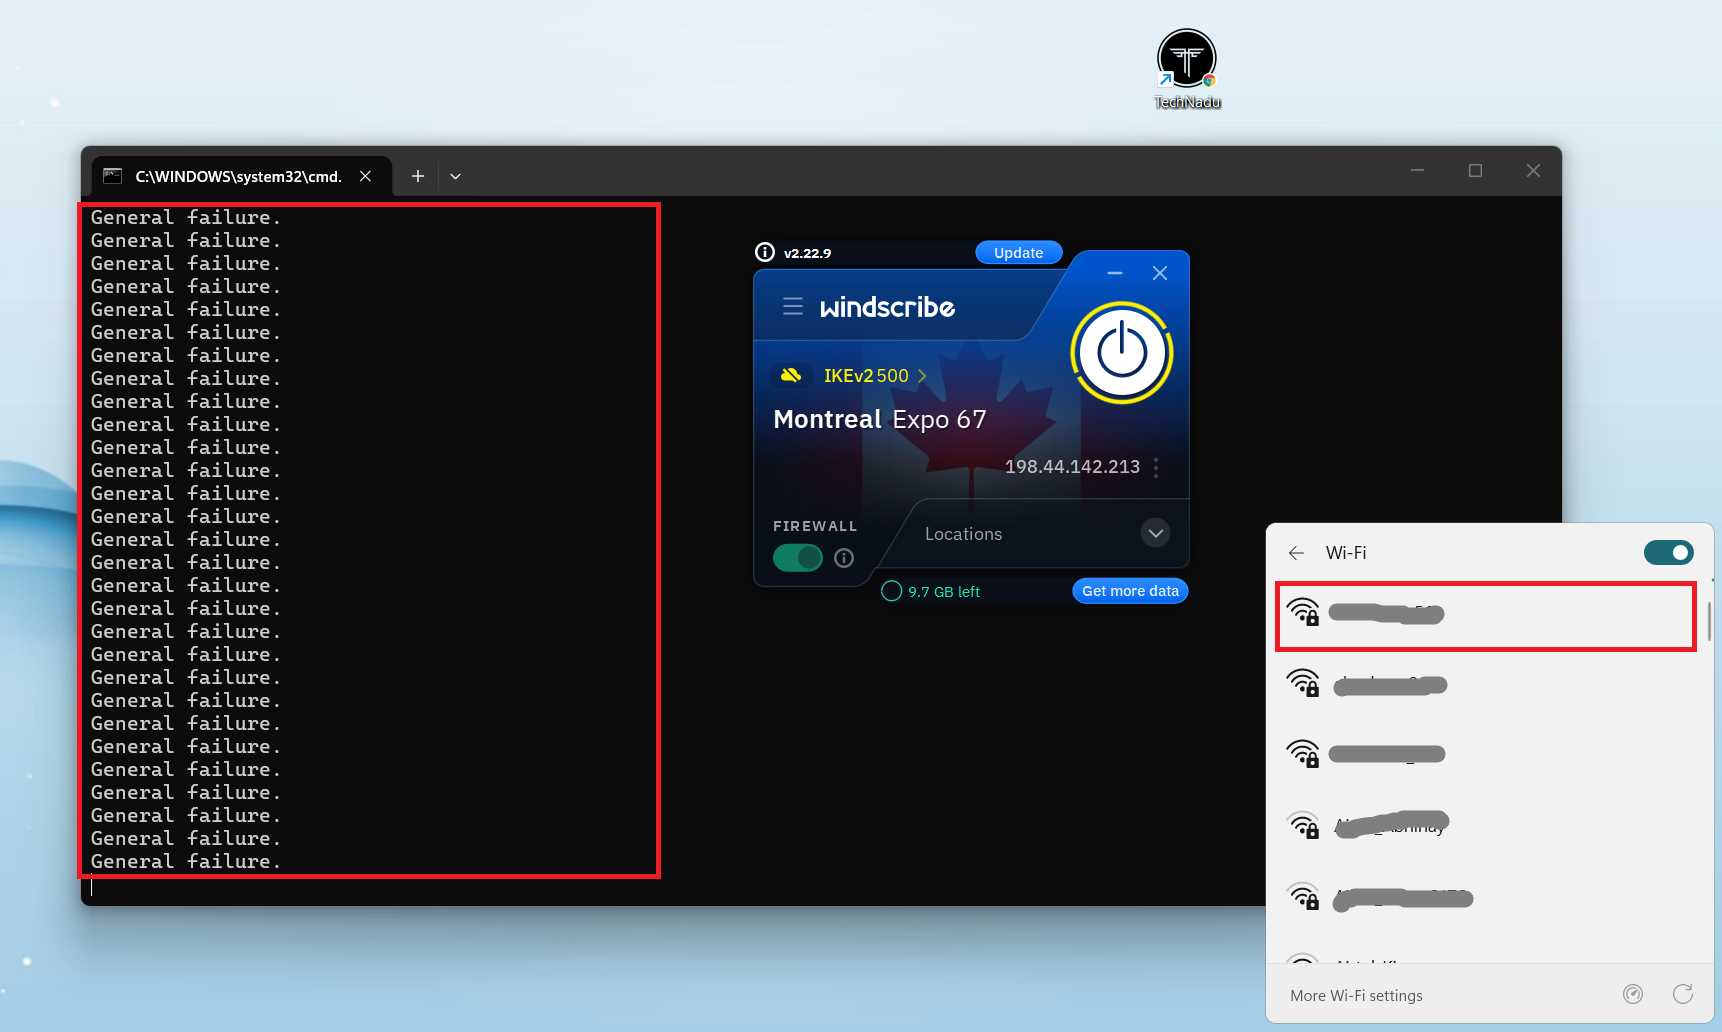Click the 198.44.142.213 IP address
The width and height of the screenshot is (1722, 1032).
[1072, 467]
